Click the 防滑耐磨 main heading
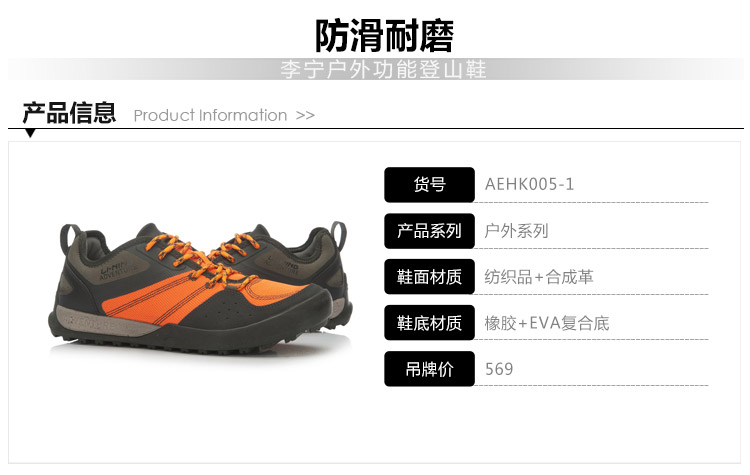The image size is (750, 475). 384,36
